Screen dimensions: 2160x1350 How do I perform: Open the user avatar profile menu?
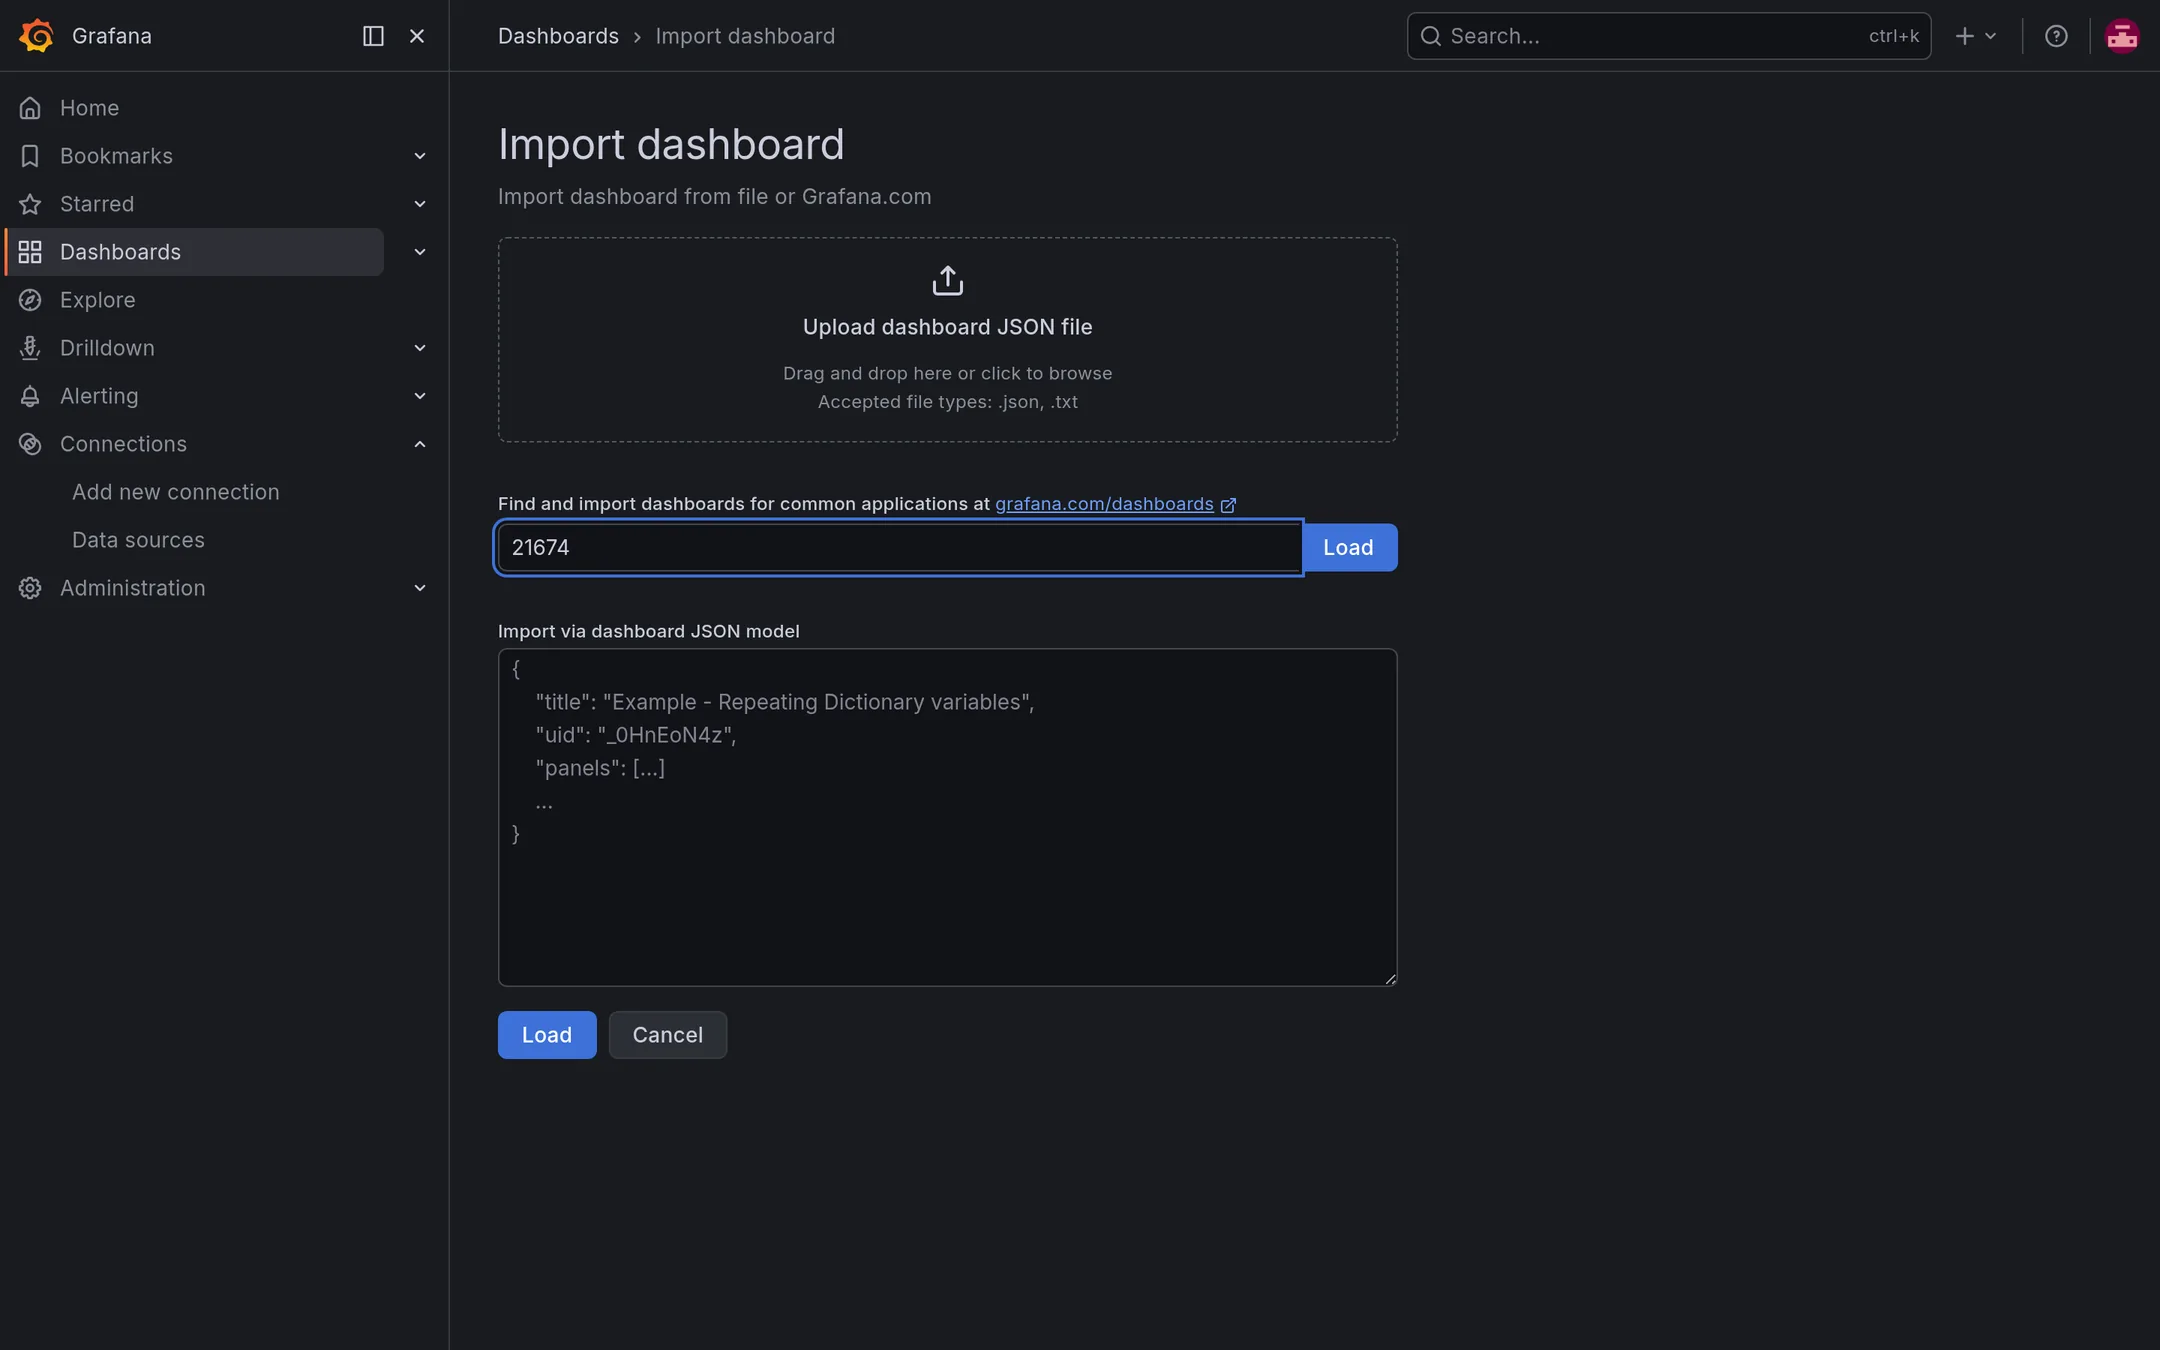coord(2122,36)
